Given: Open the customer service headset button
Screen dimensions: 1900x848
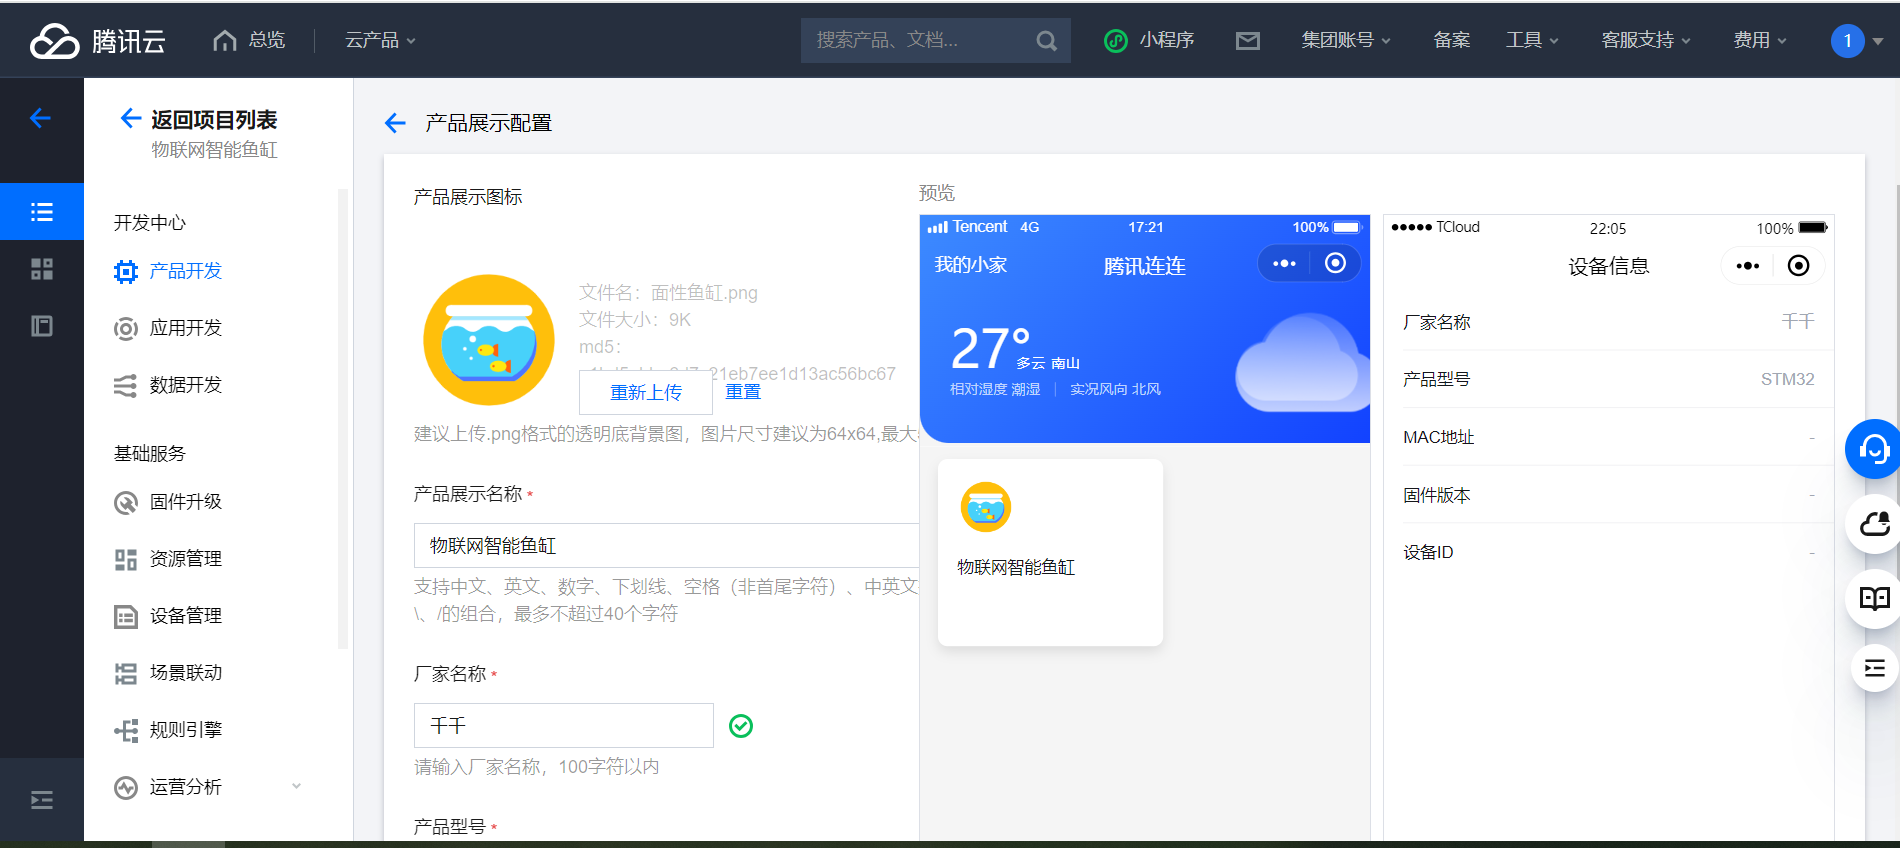Looking at the screenshot, I should (x=1872, y=449).
